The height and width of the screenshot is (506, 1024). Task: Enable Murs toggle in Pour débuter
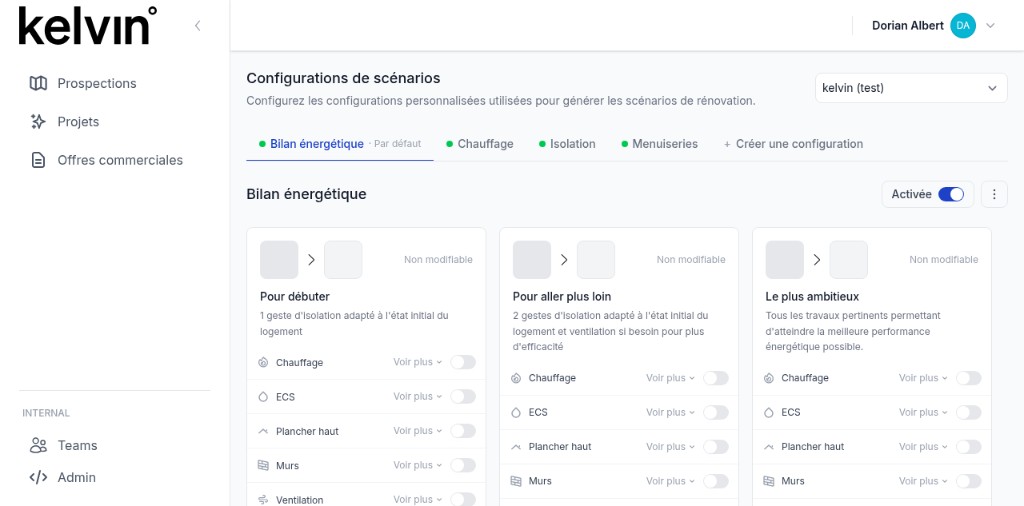point(463,466)
